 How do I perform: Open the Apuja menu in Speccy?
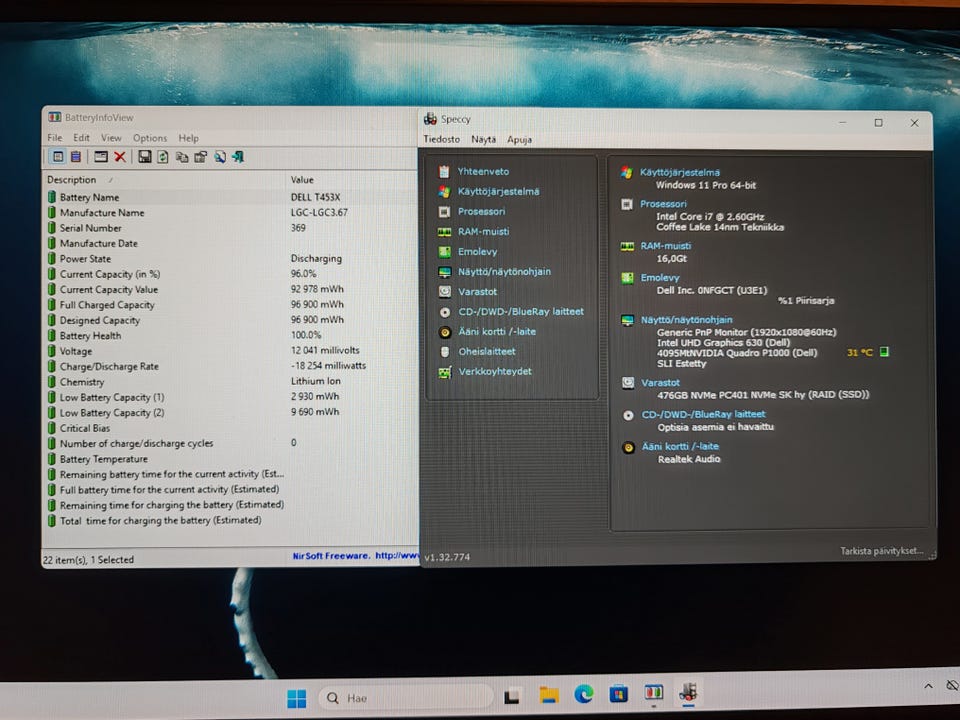tap(519, 140)
